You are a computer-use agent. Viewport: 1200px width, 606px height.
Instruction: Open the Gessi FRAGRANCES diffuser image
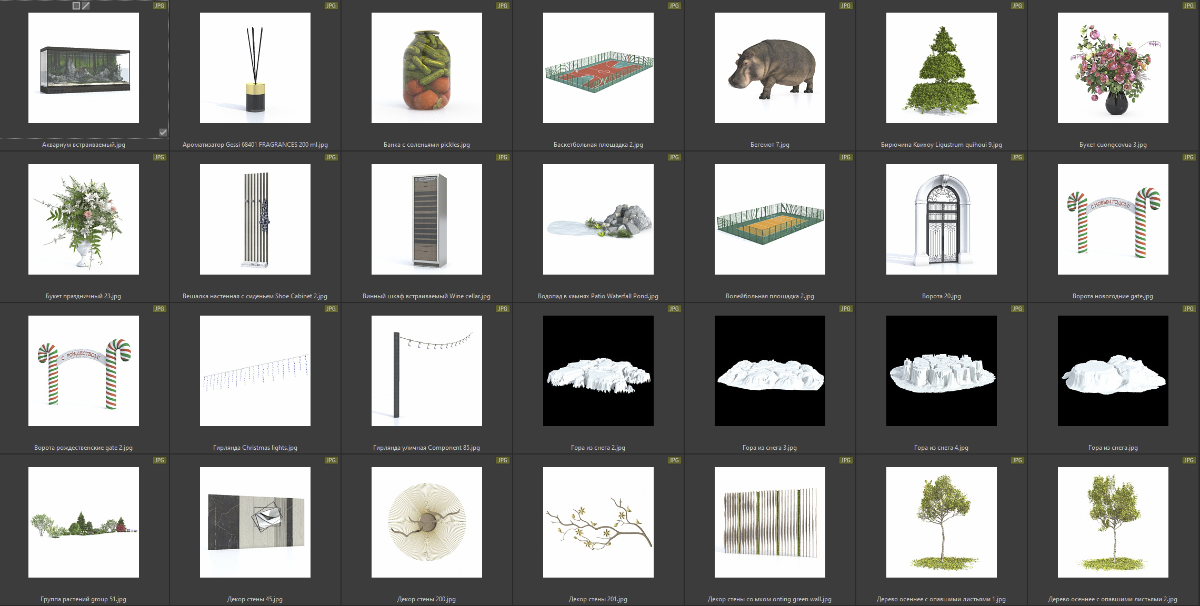pos(255,68)
